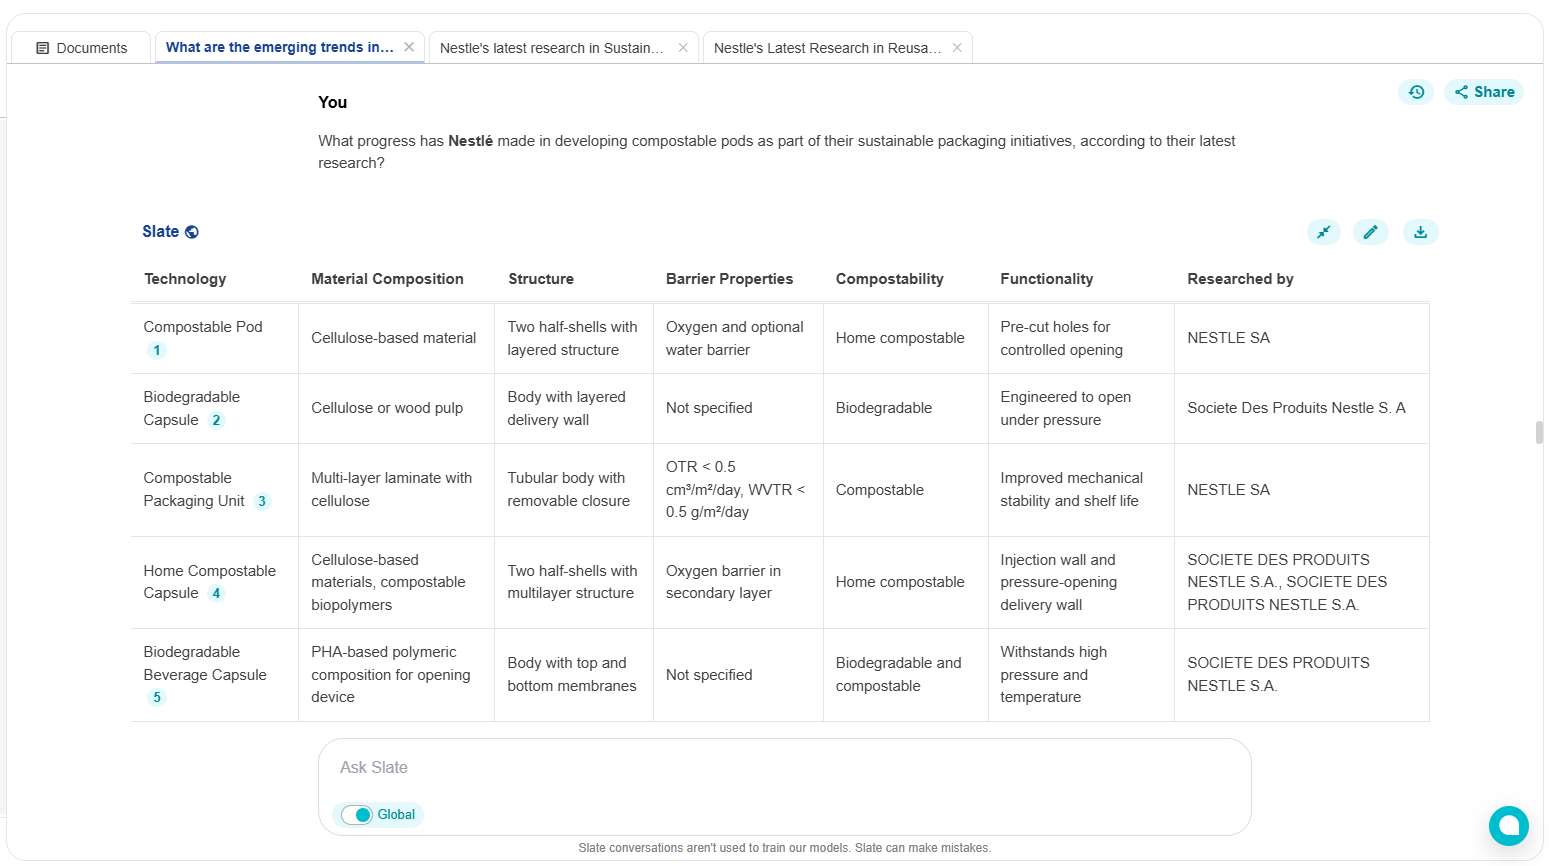
Task: Close Nestle's Latest Research in Reusa tab
Action: tap(957, 48)
